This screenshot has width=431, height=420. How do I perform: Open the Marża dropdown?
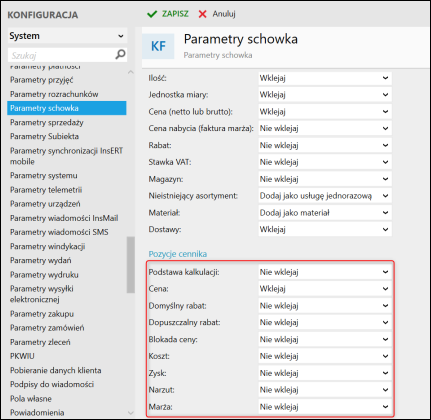325,407
